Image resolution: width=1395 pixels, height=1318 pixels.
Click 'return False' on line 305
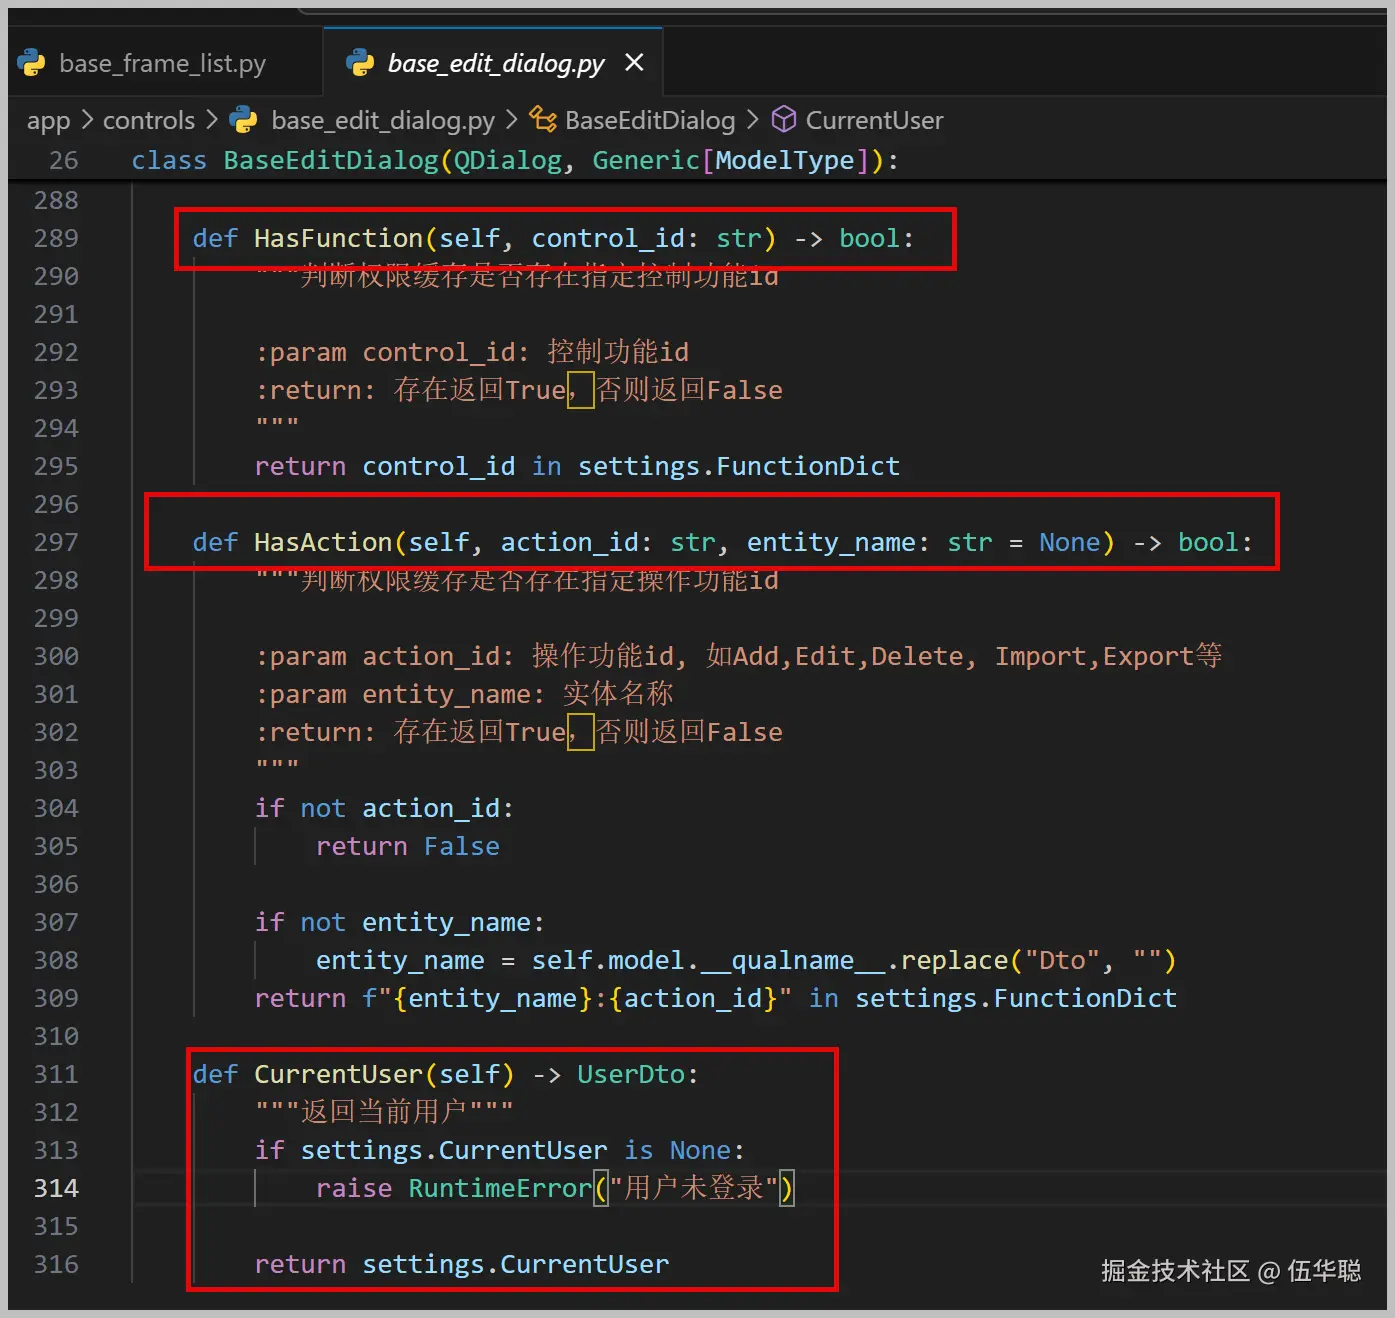pos(408,846)
